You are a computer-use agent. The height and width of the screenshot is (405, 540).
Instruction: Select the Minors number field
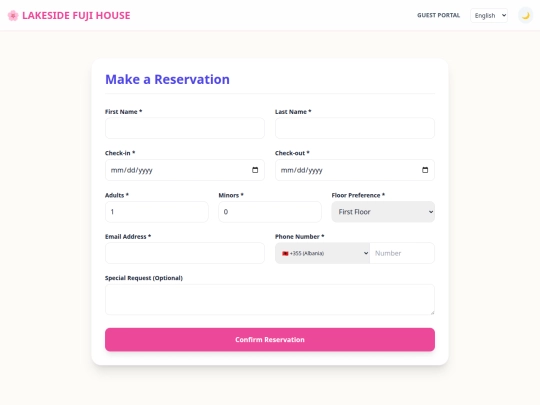coord(270,212)
